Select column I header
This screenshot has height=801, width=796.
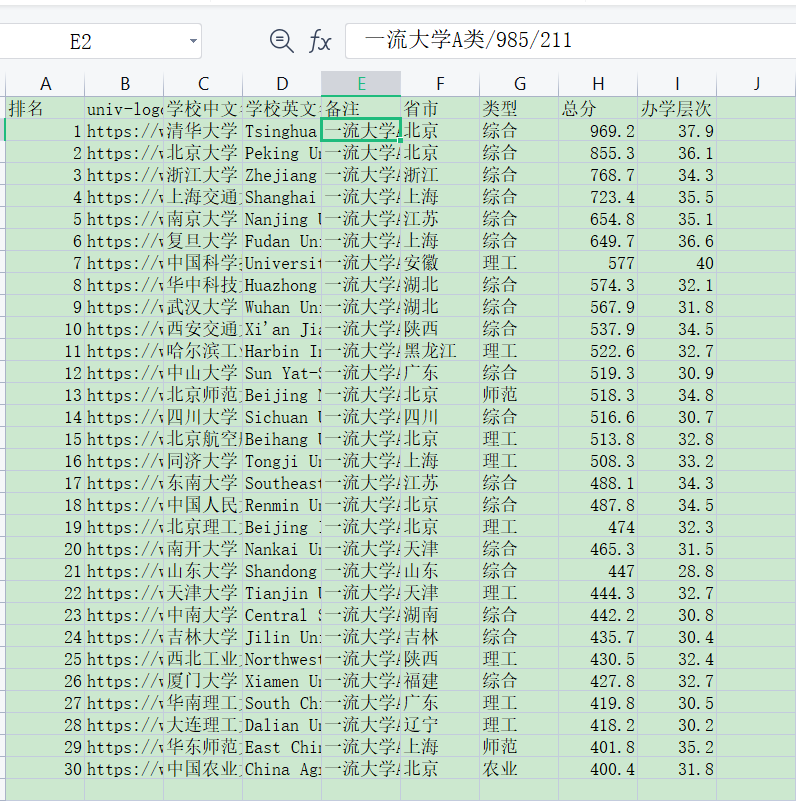677,84
